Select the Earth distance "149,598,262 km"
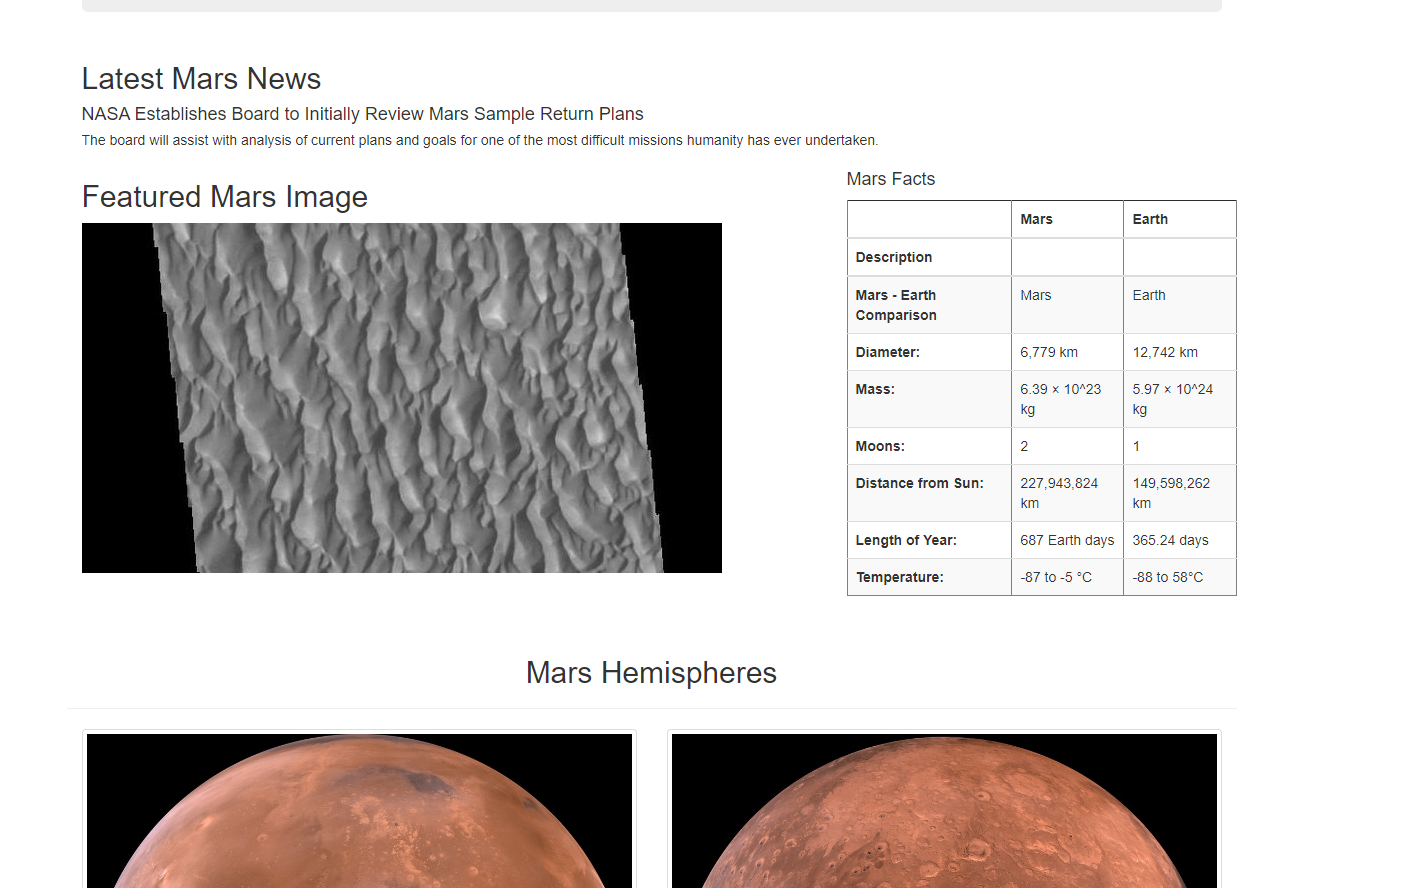The image size is (1424, 888). tap(1171, 493)
